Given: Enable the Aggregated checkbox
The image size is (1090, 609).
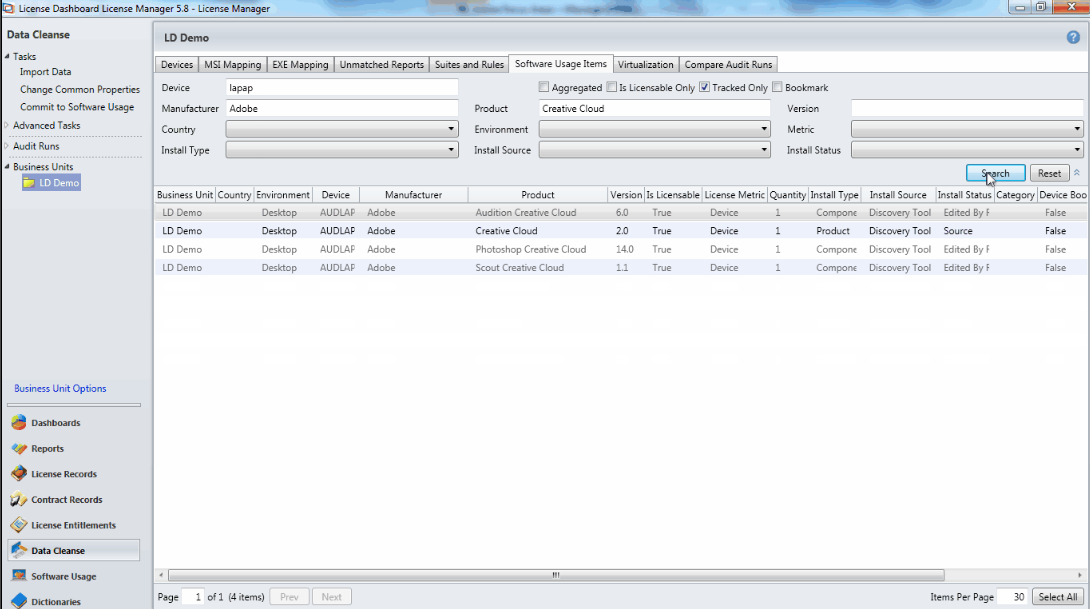Looking at the screenshot, I should pyautogui.click(x=544, y=88).
